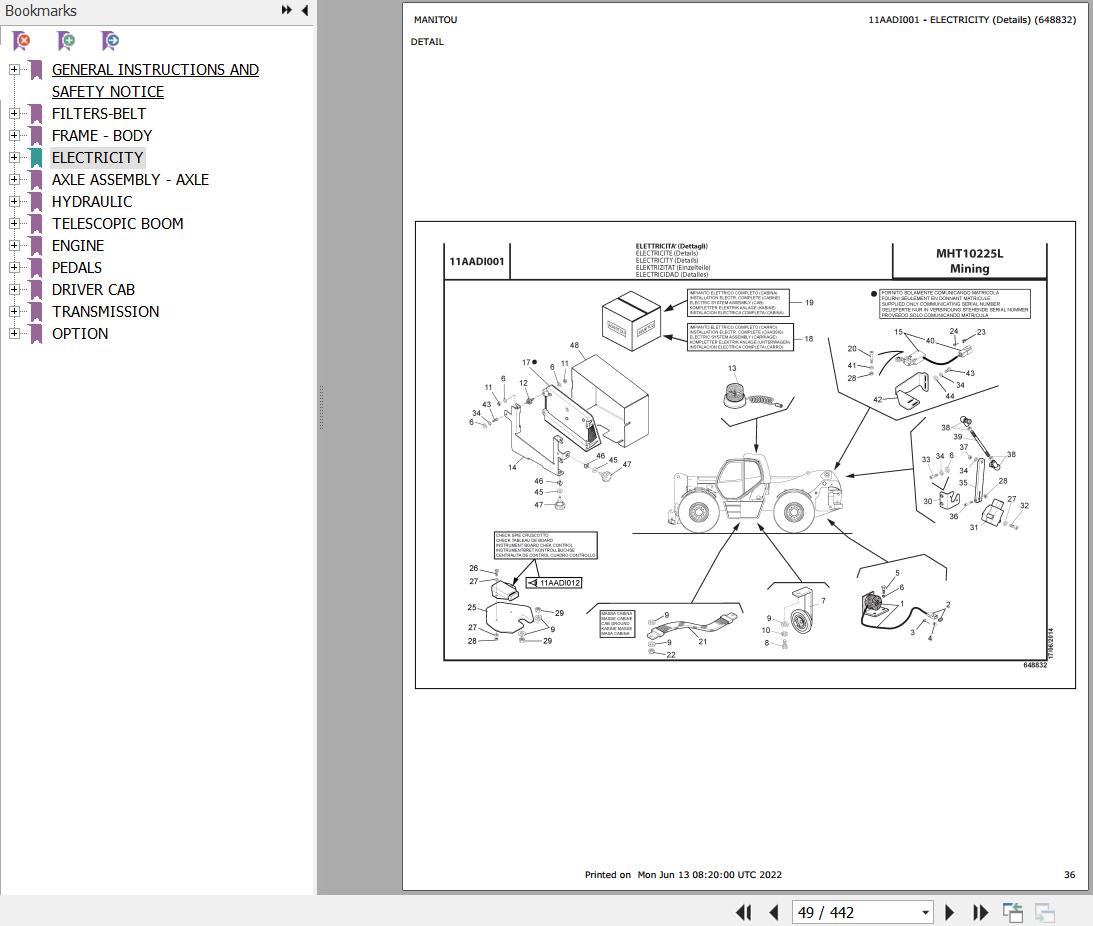Go to the previous page
Image resolution: width=1093 pixels, height=926 pixels.
[x=773, y=912]
